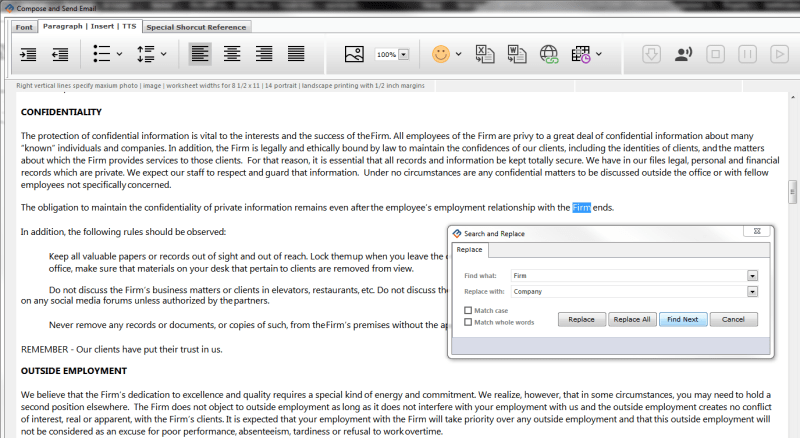Click the TTS stop button
The image size is (800, 438).
(x=715, y=54)
